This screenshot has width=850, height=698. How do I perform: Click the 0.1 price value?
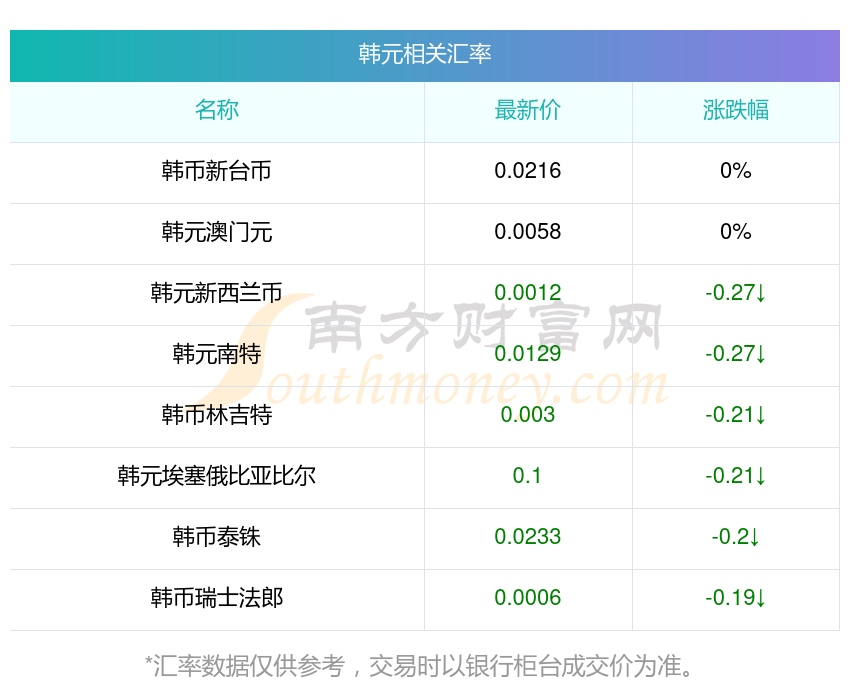527,476
